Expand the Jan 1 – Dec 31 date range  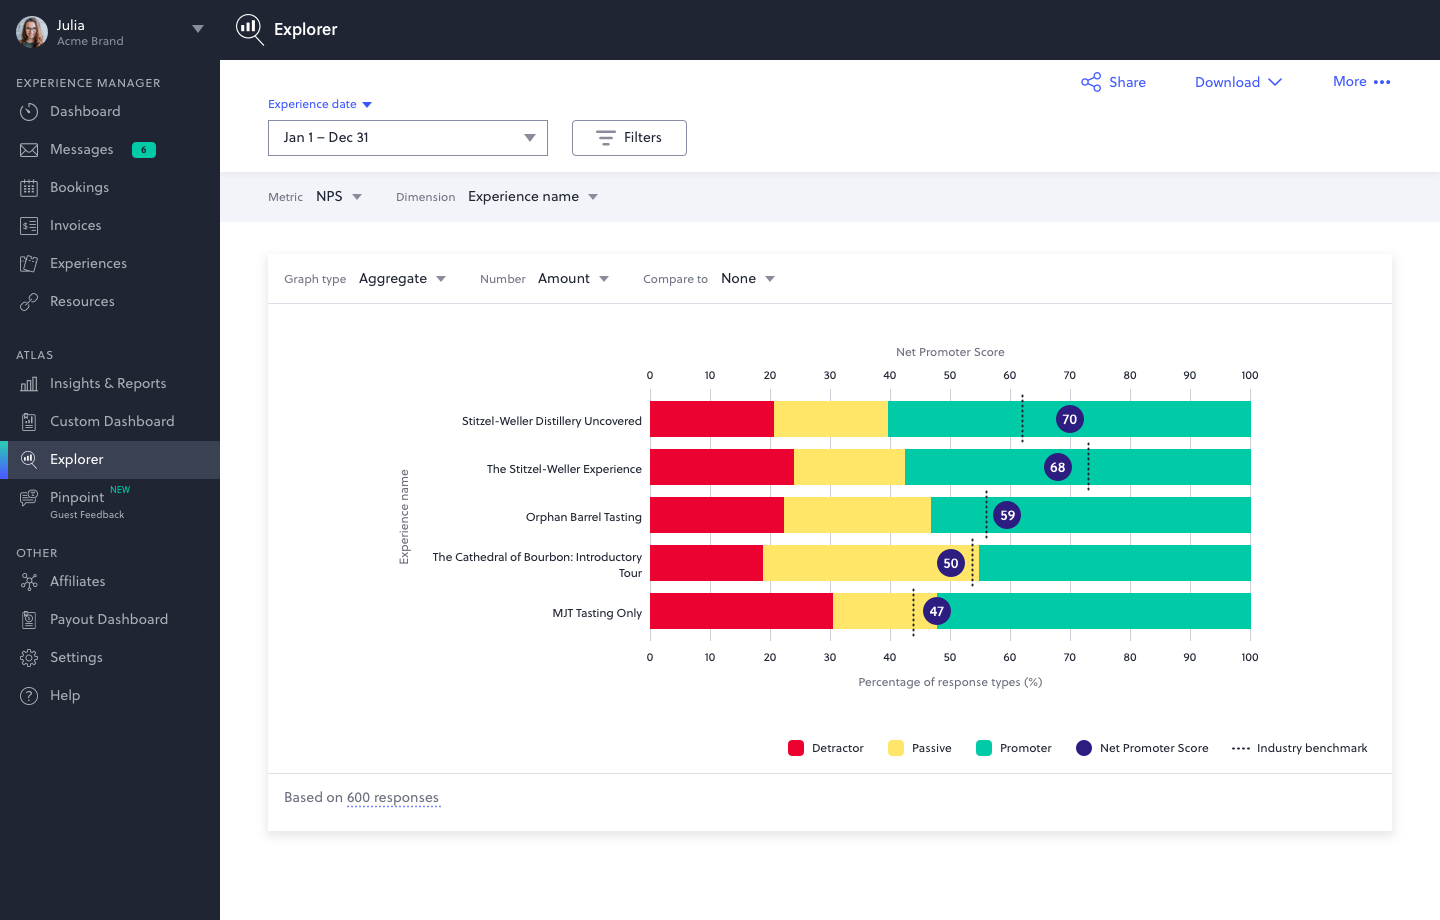point(407,138)
